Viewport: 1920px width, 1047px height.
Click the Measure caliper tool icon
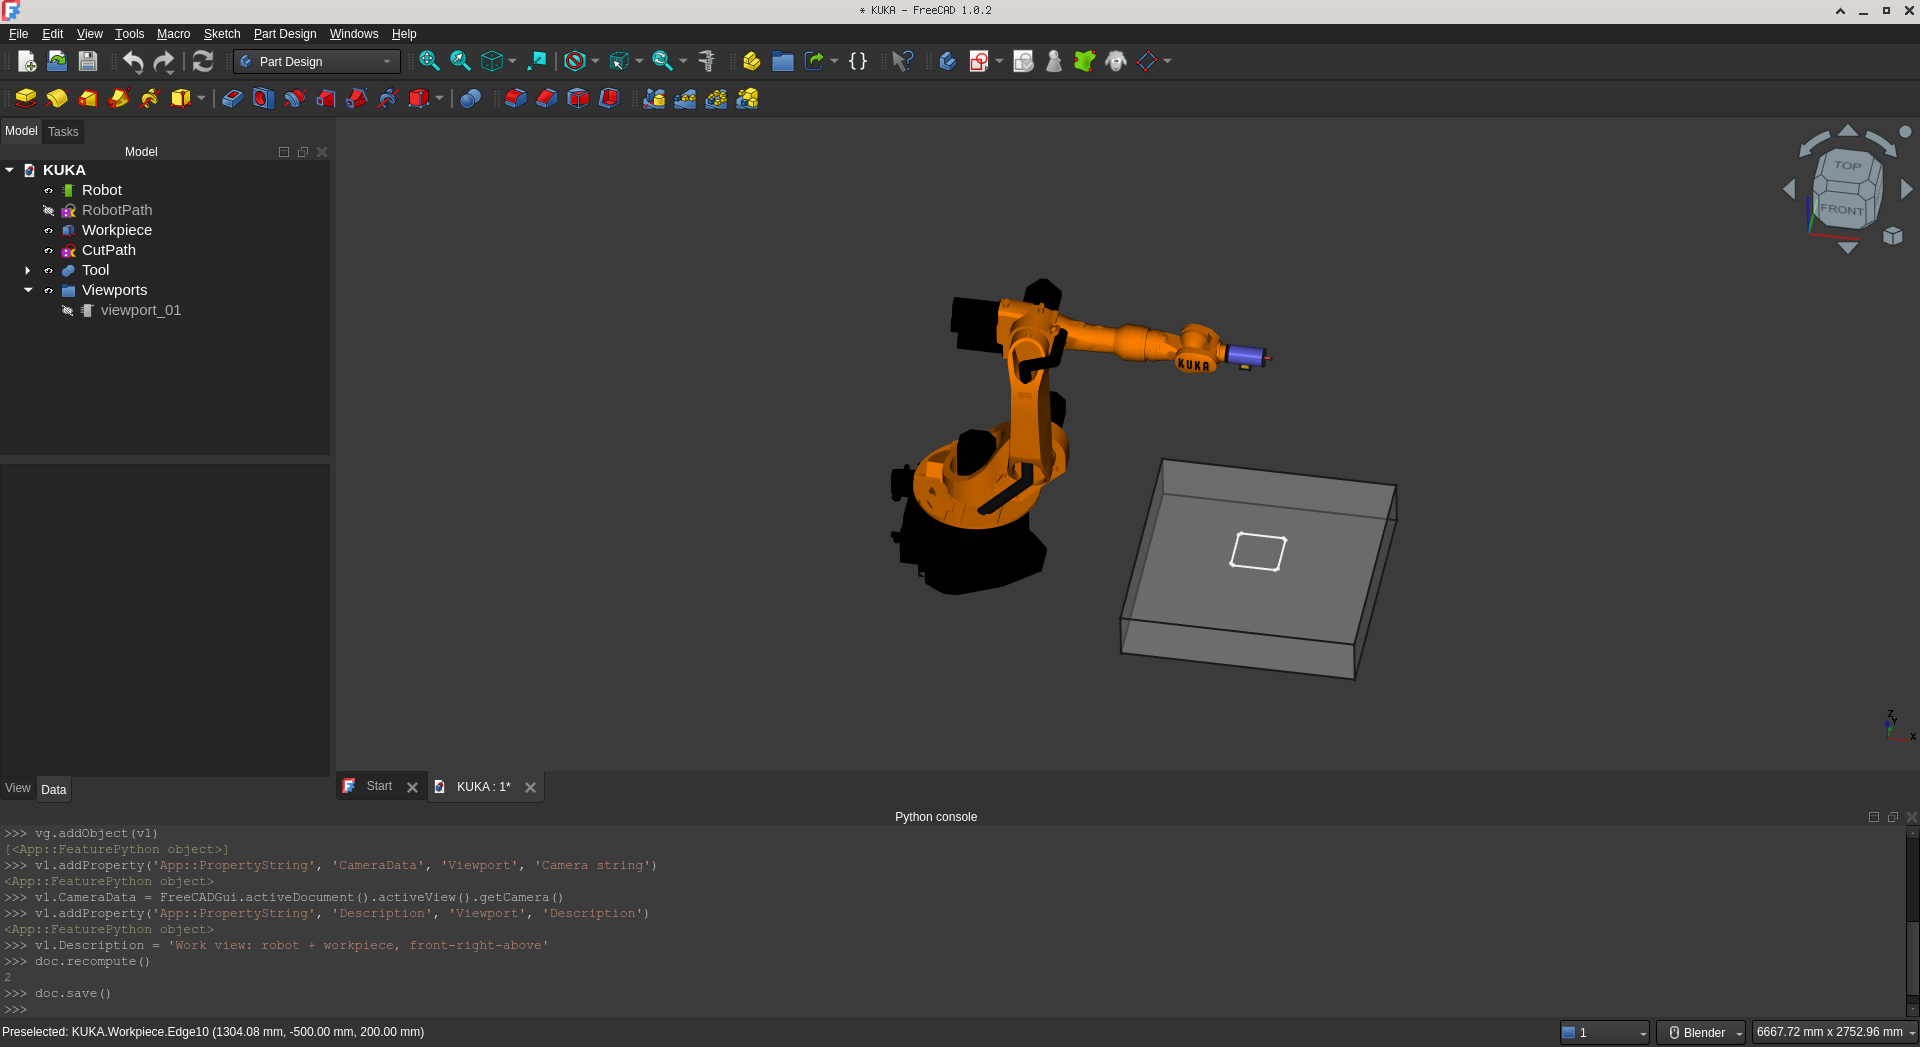(707, 61)
